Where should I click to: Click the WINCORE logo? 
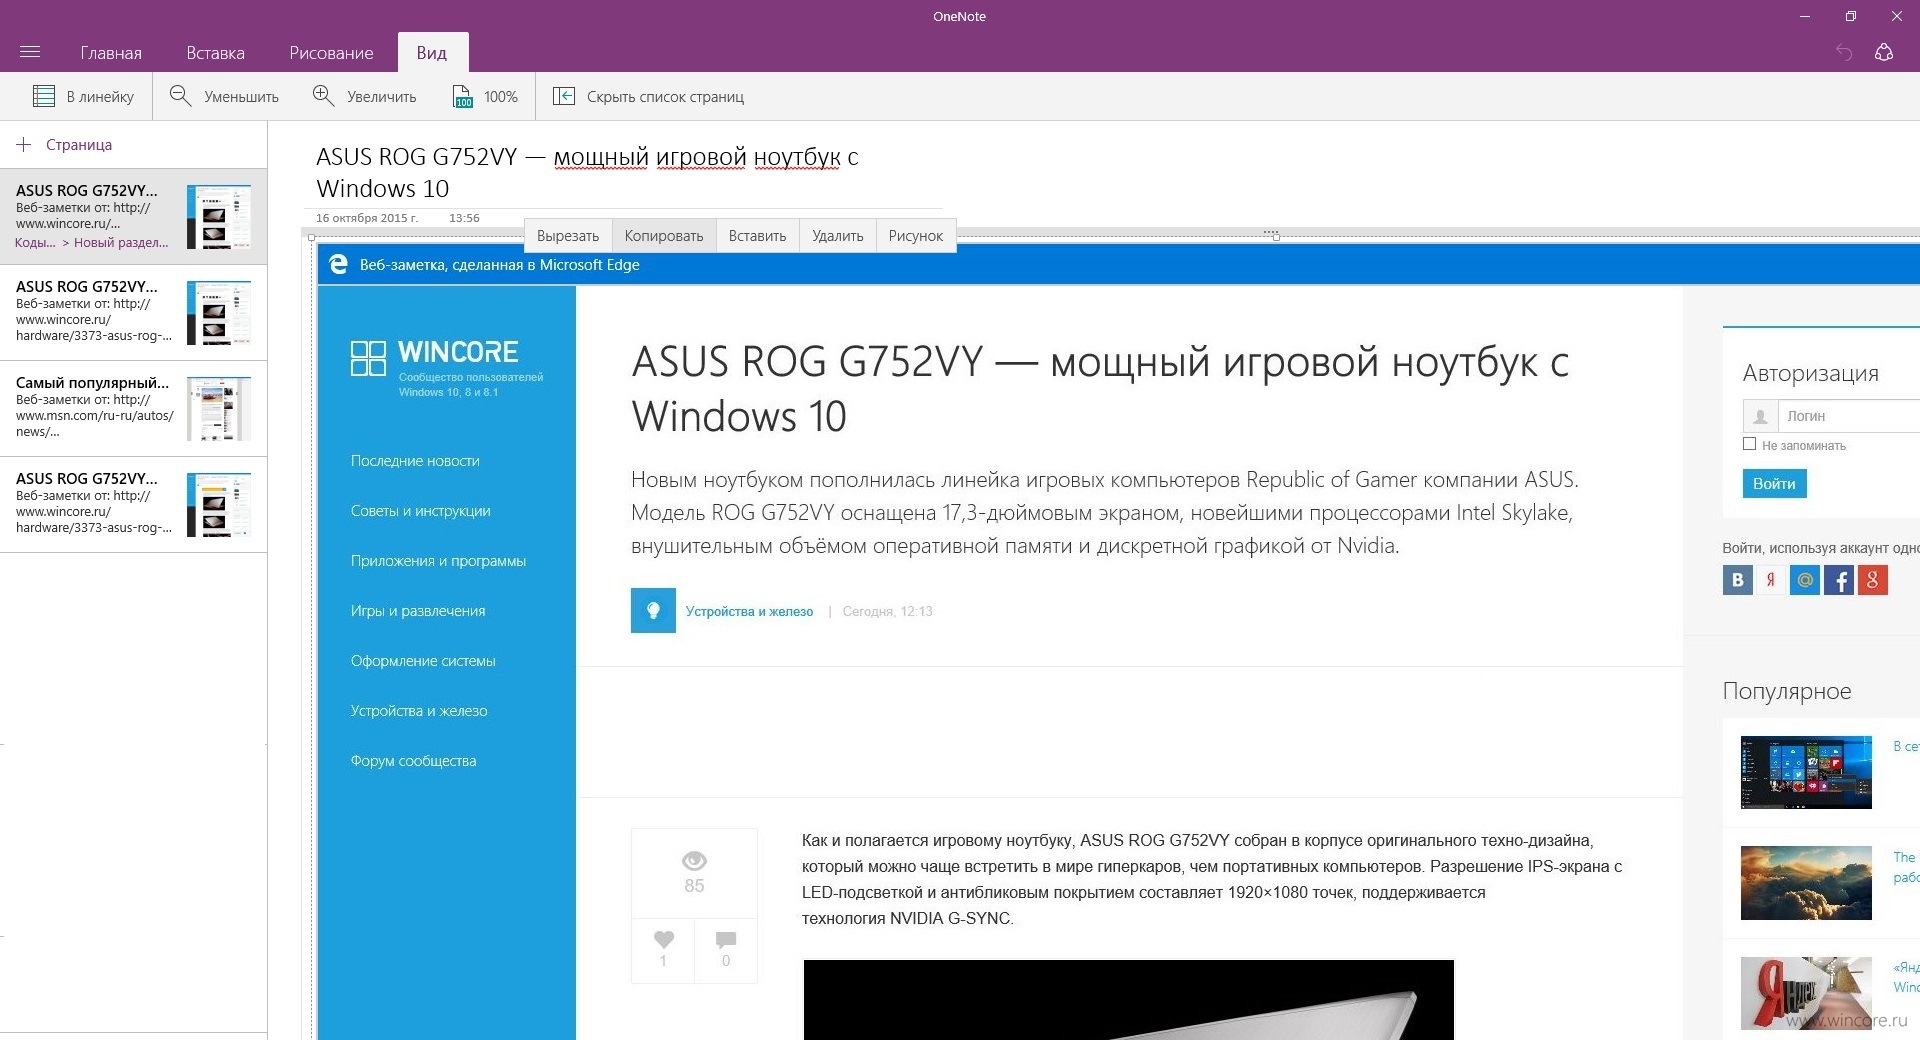[x=446, y=366]
